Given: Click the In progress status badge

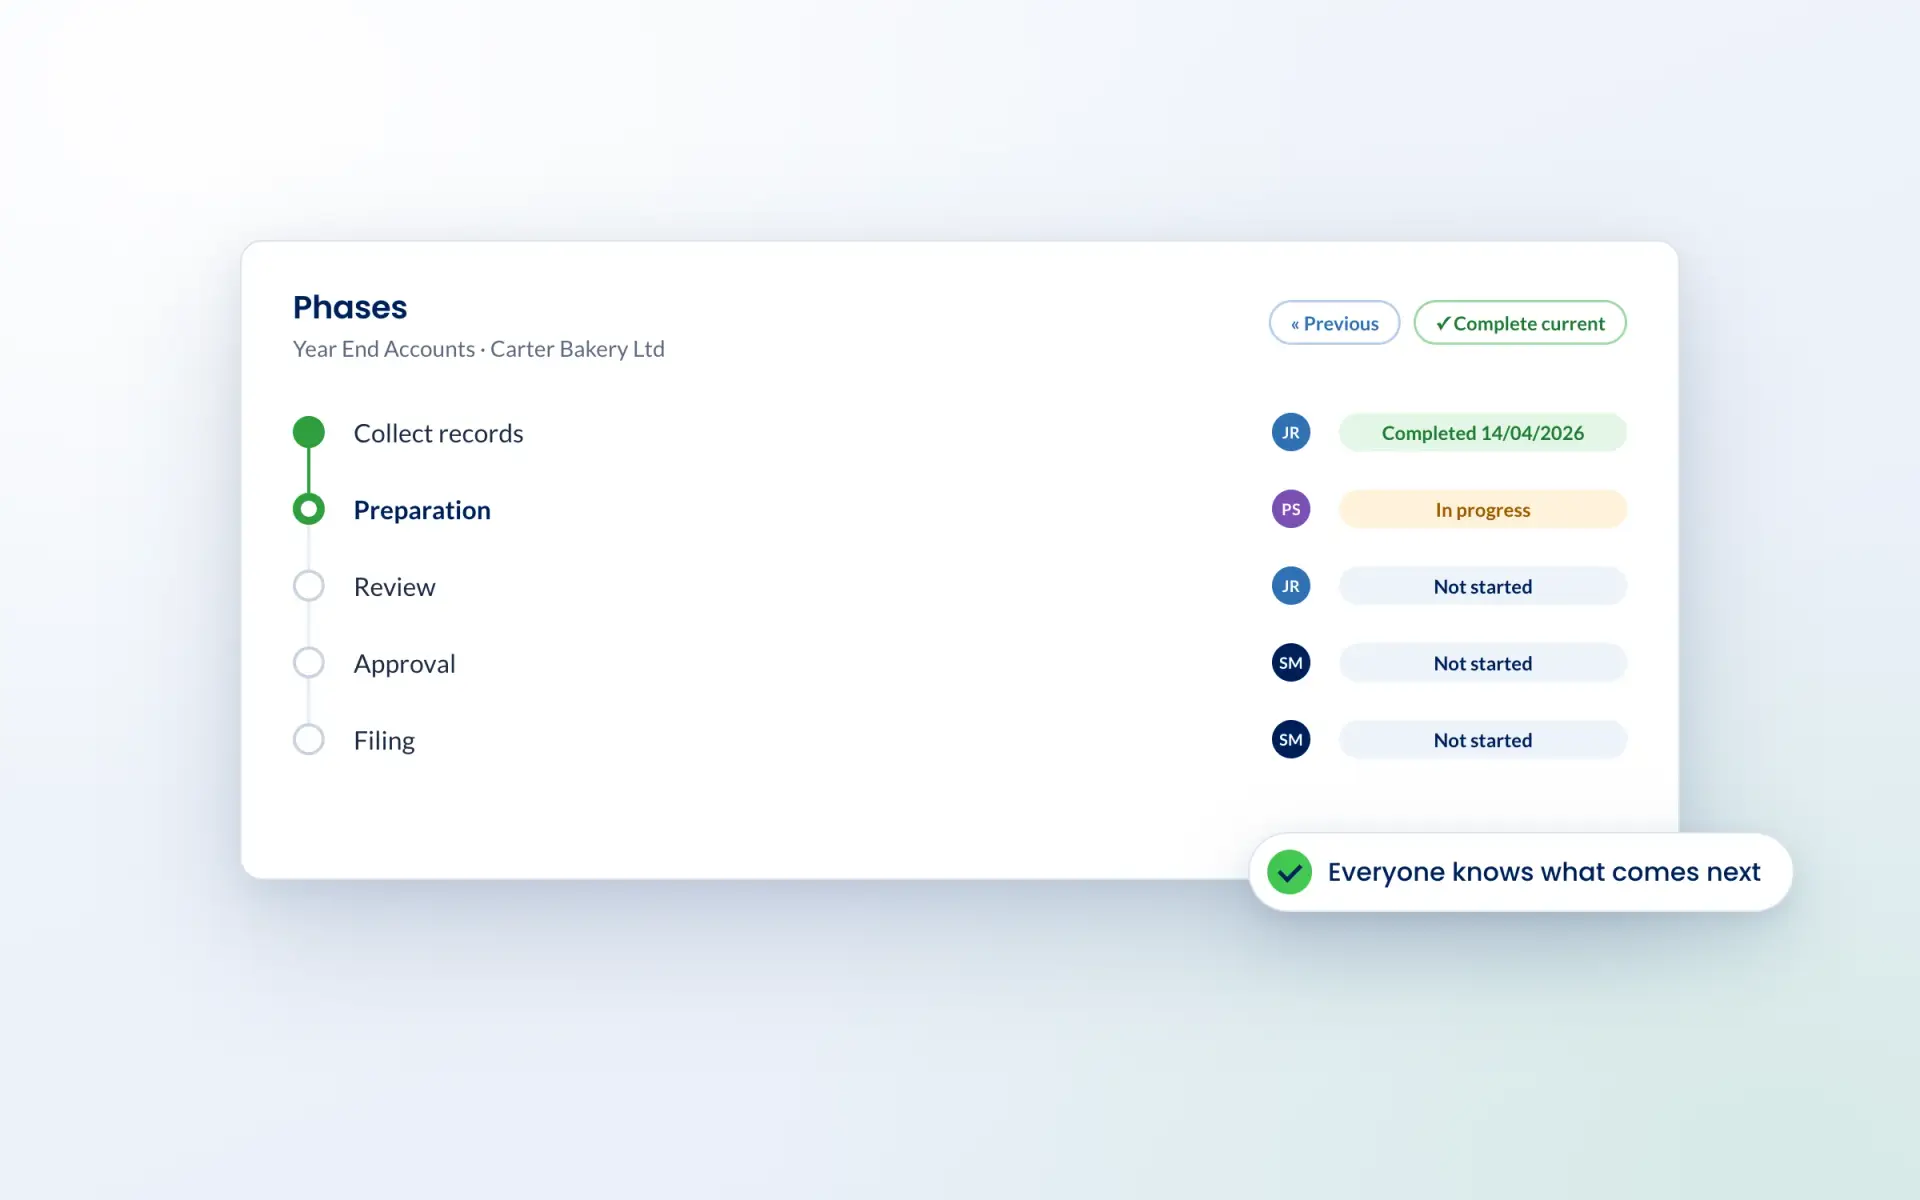Looking at the screenshot, I should click(1483, 509).
